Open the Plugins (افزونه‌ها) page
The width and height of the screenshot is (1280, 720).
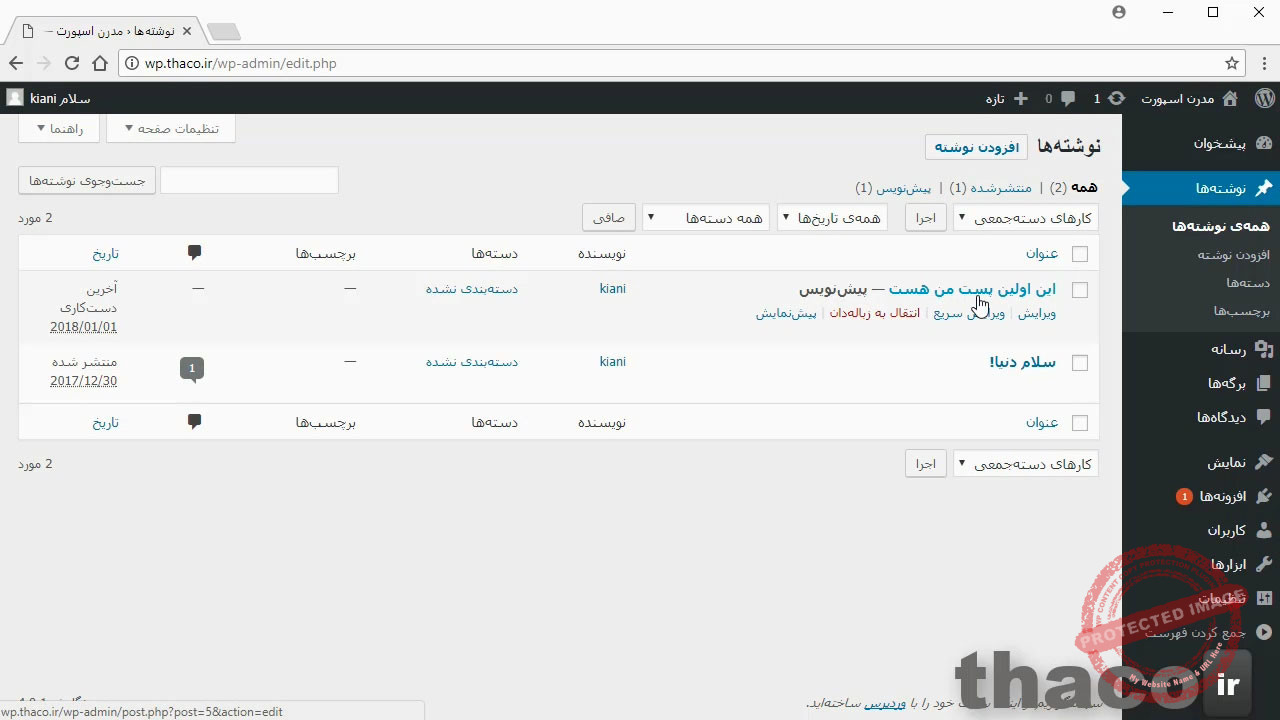(x=1222, y=496)
